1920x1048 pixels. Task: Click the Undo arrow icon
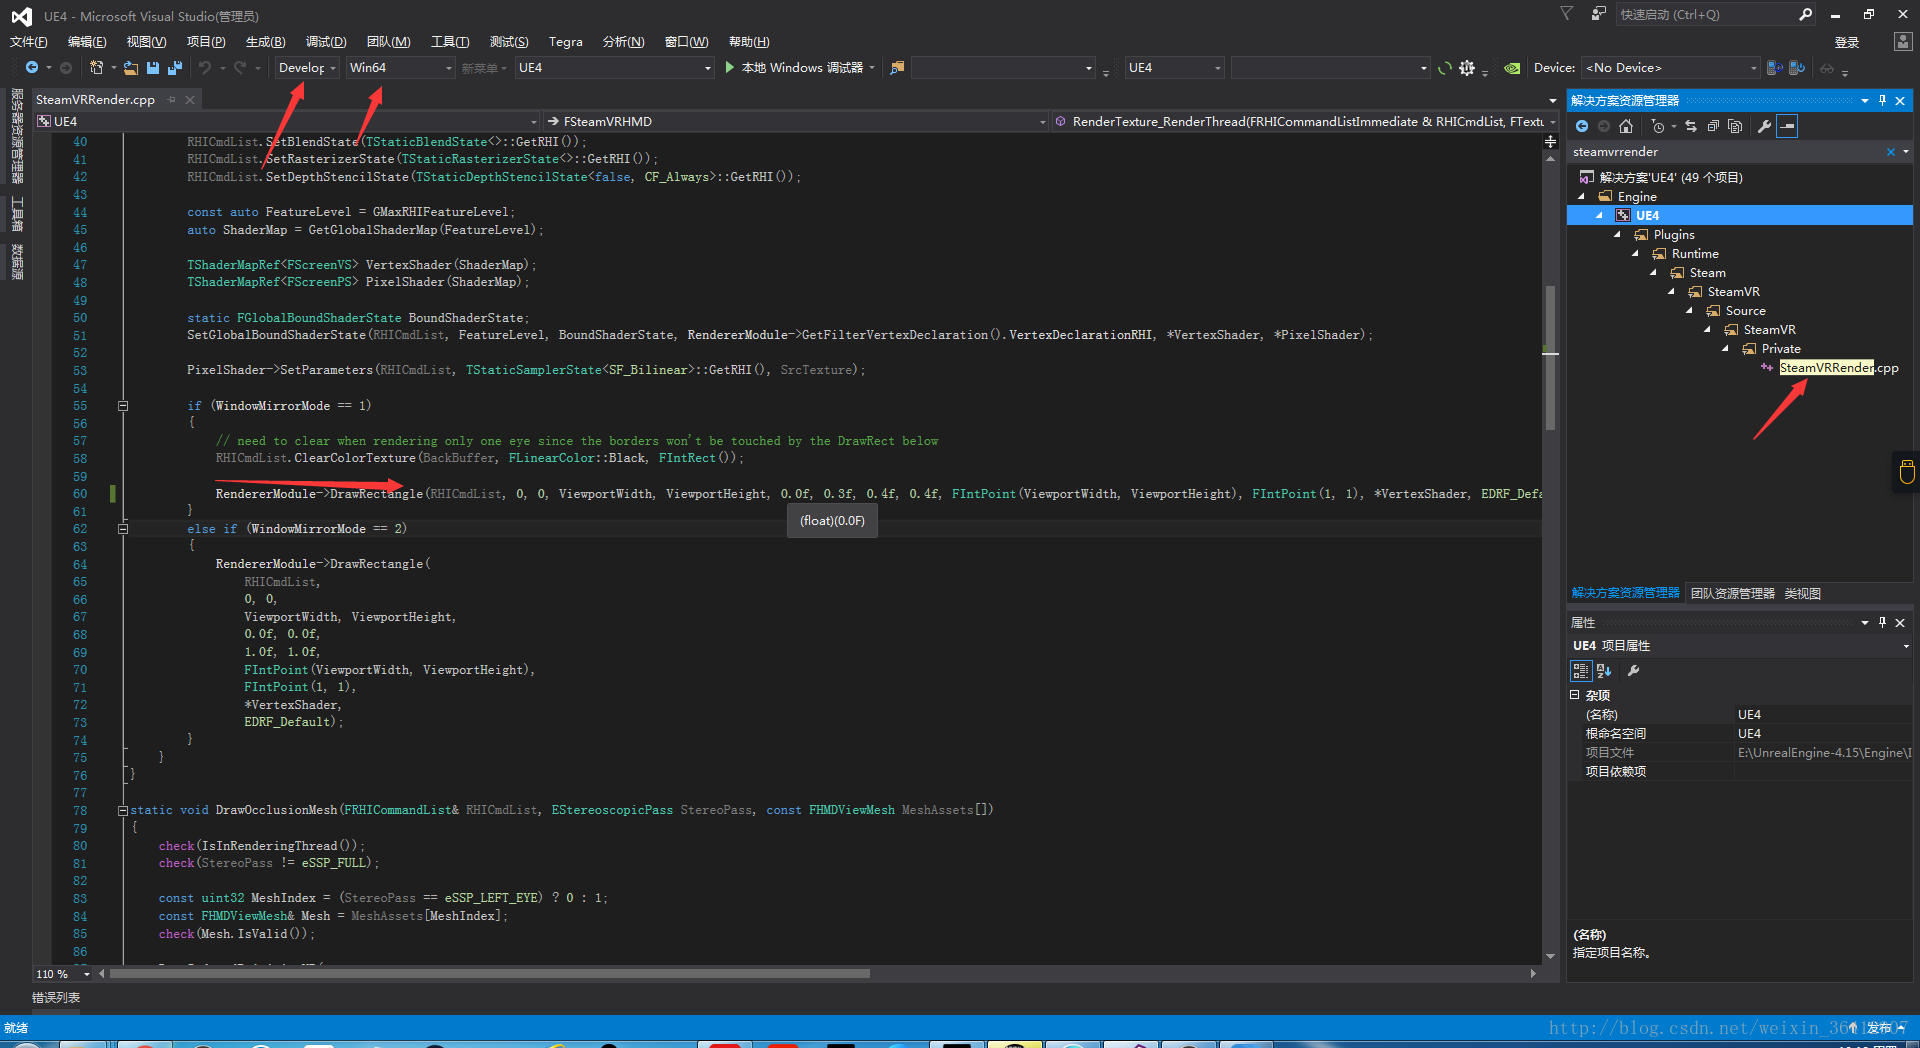[205, 68]
